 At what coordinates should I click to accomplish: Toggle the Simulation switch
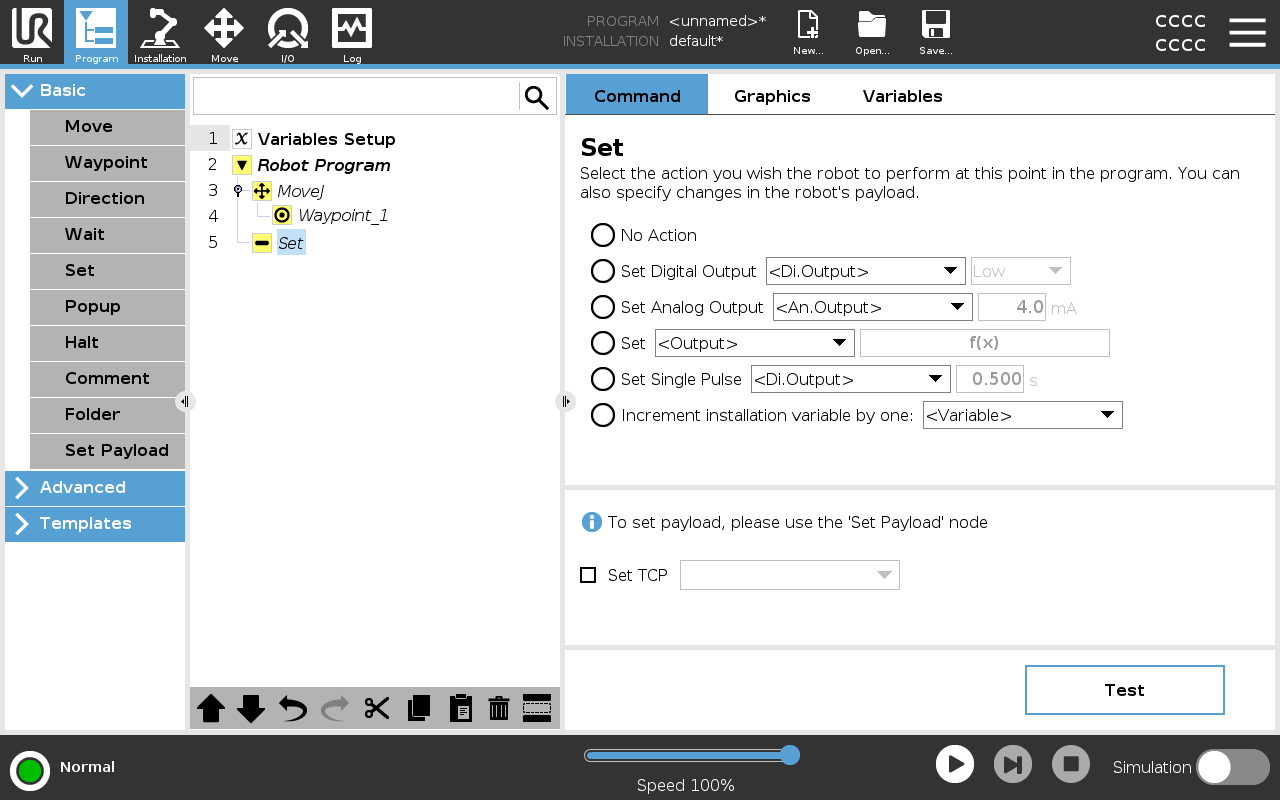[1232, 767]
